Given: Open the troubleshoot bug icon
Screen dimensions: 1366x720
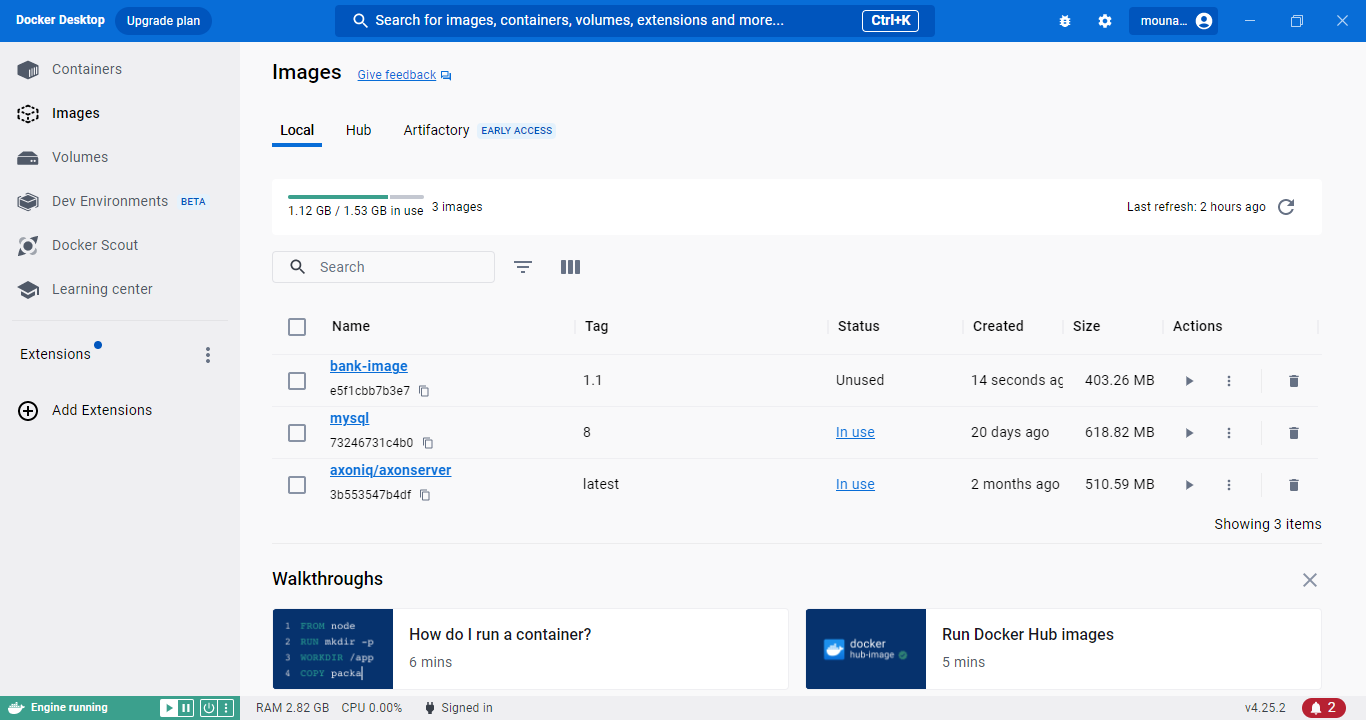Looking at the screenshot, I should tap(1065, 21).
